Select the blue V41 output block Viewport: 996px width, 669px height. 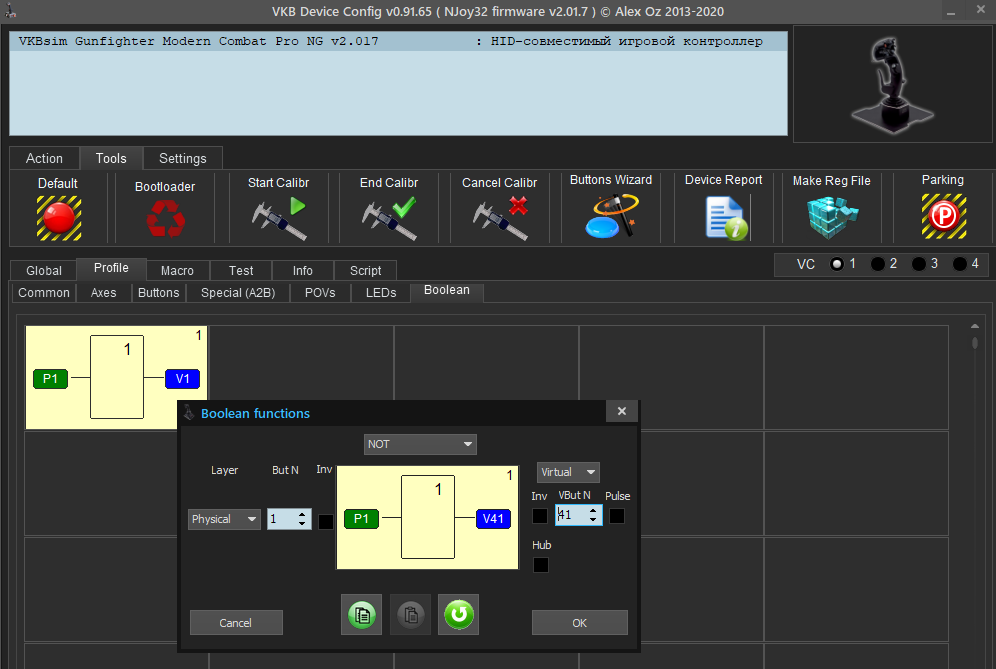[494, 518]
